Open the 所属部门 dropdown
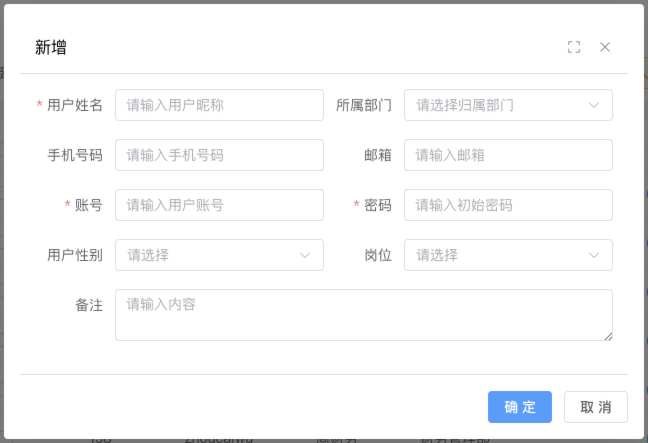This screenshot has width=648, height=443. (508, 105)
